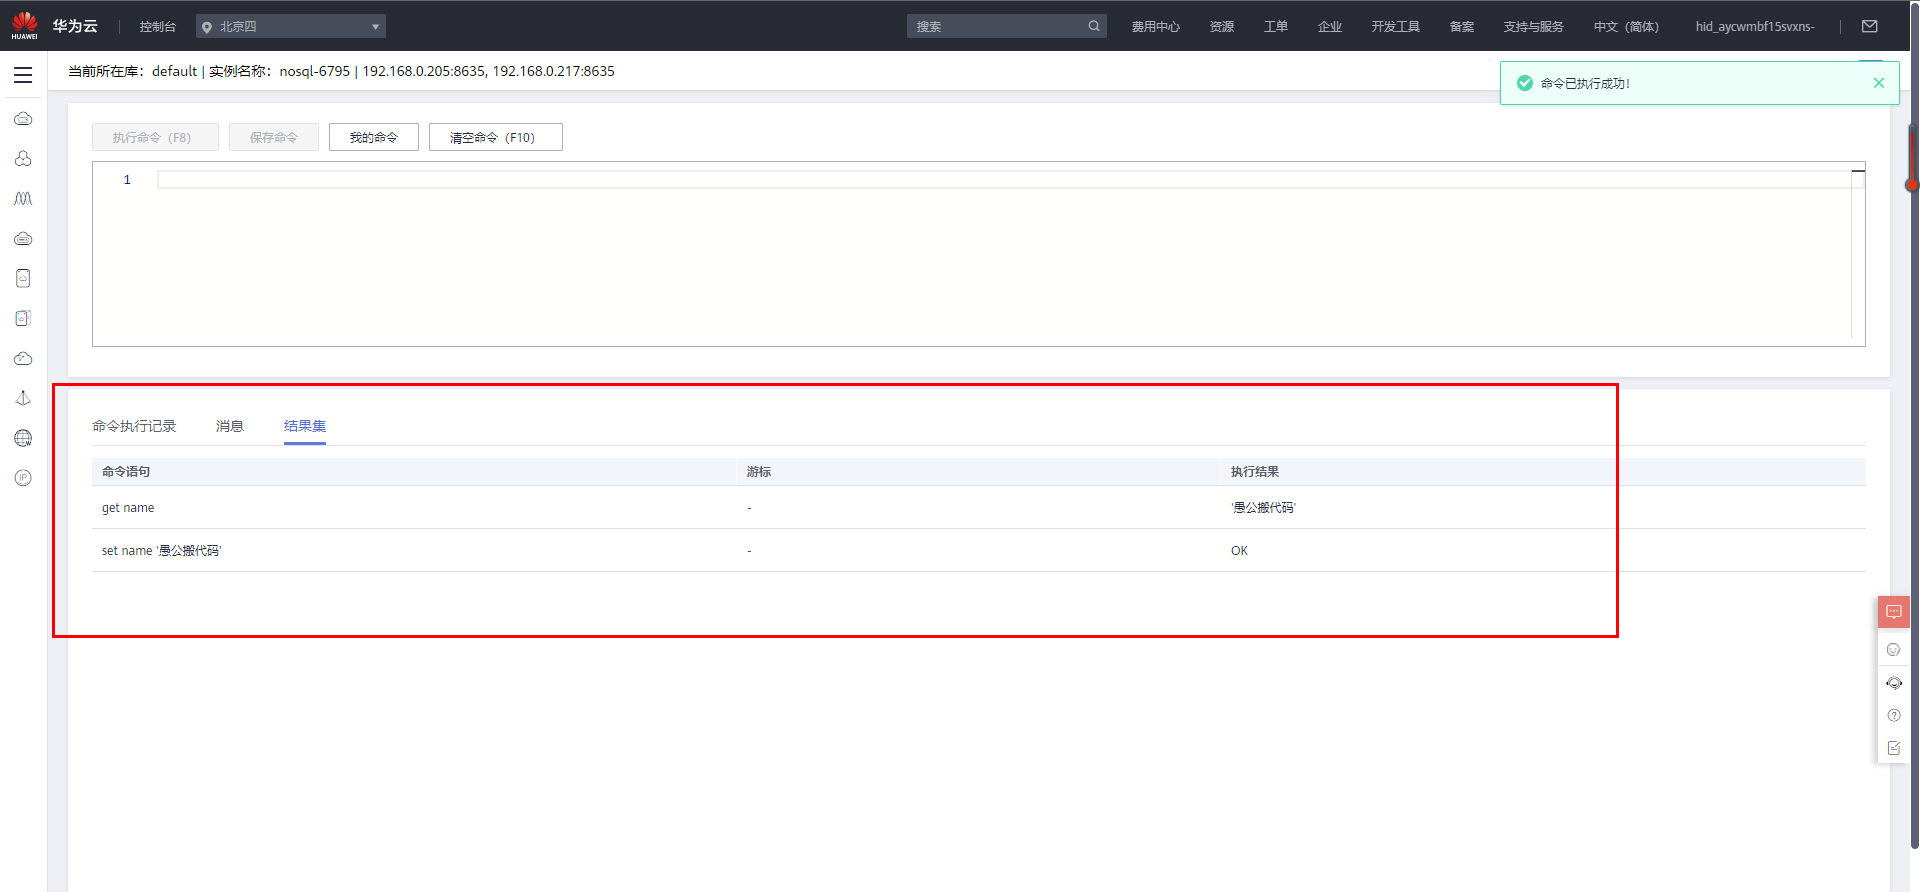The image size is (1920, 892).
Task: Click the green success checkmark icon
Action: tap(1525, 83)
